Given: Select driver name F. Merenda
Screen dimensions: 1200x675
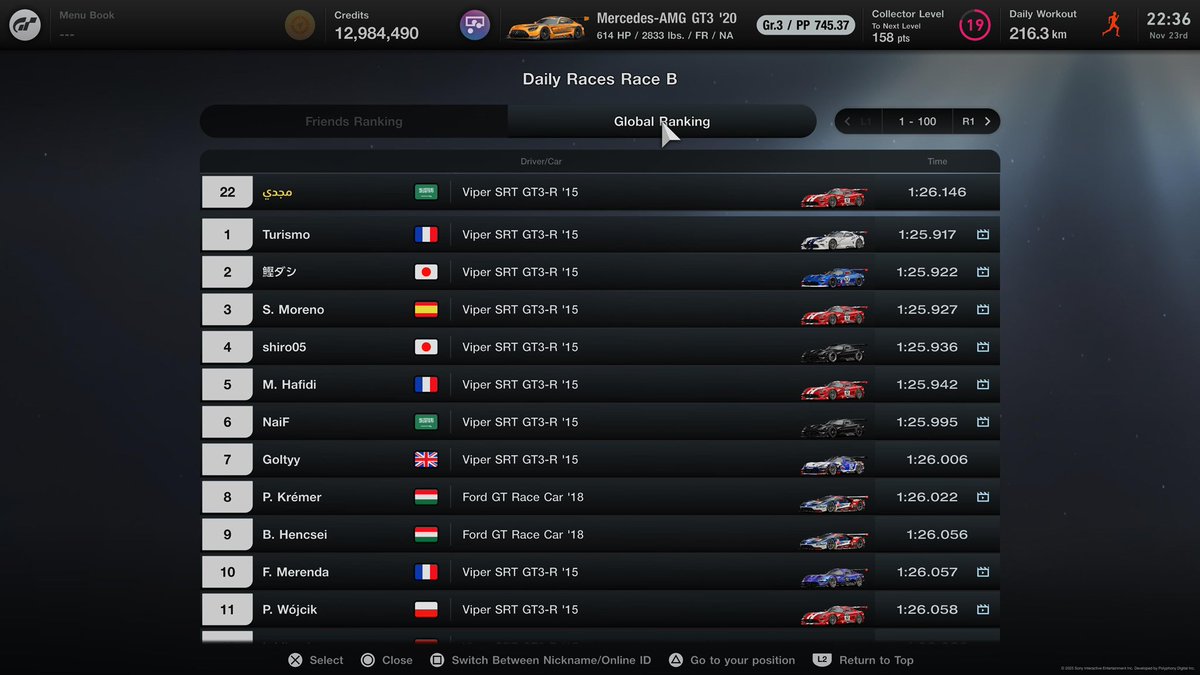Looking at the screenshot, I should tap(295, 572).
